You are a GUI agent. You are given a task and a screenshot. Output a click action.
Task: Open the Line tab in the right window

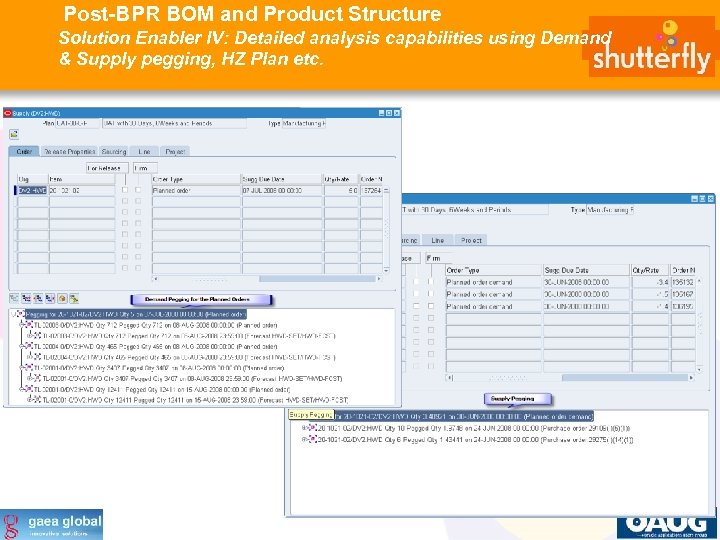click(438, 240)
